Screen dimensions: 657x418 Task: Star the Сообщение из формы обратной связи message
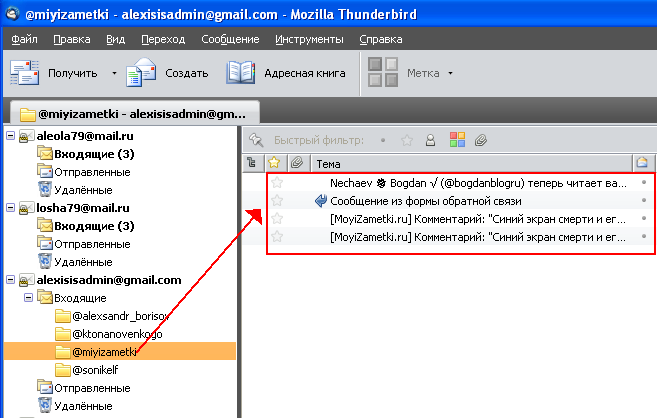coord(277,201)
